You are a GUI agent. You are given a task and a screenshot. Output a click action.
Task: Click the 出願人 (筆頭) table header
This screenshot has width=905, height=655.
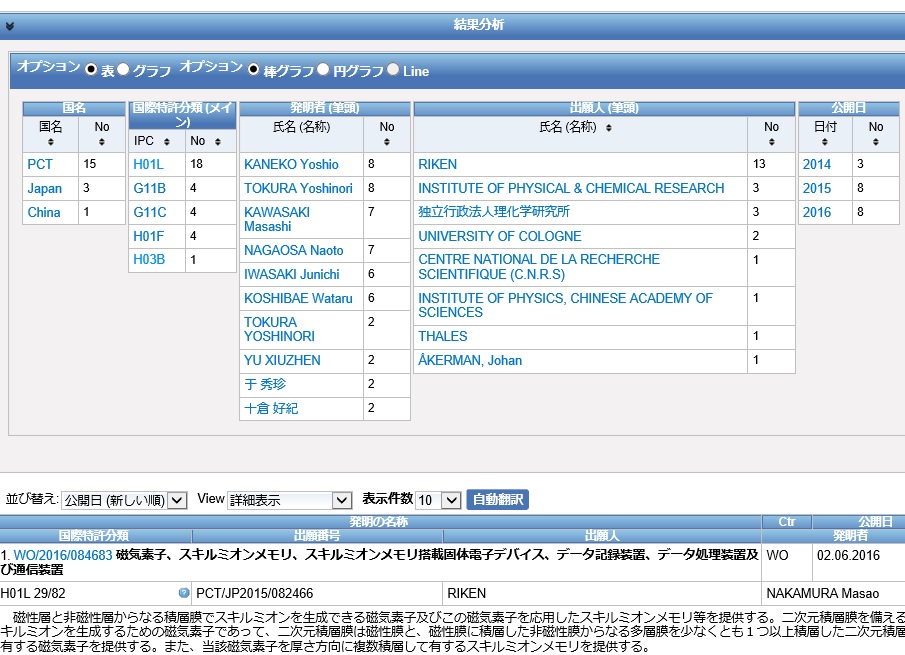604,108
